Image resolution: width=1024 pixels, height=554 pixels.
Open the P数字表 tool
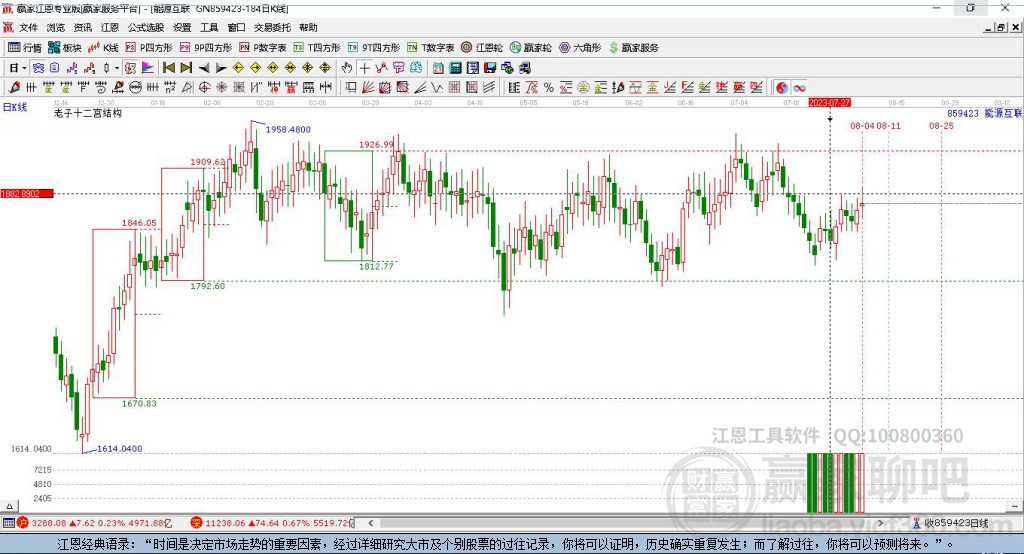(263, 48)
